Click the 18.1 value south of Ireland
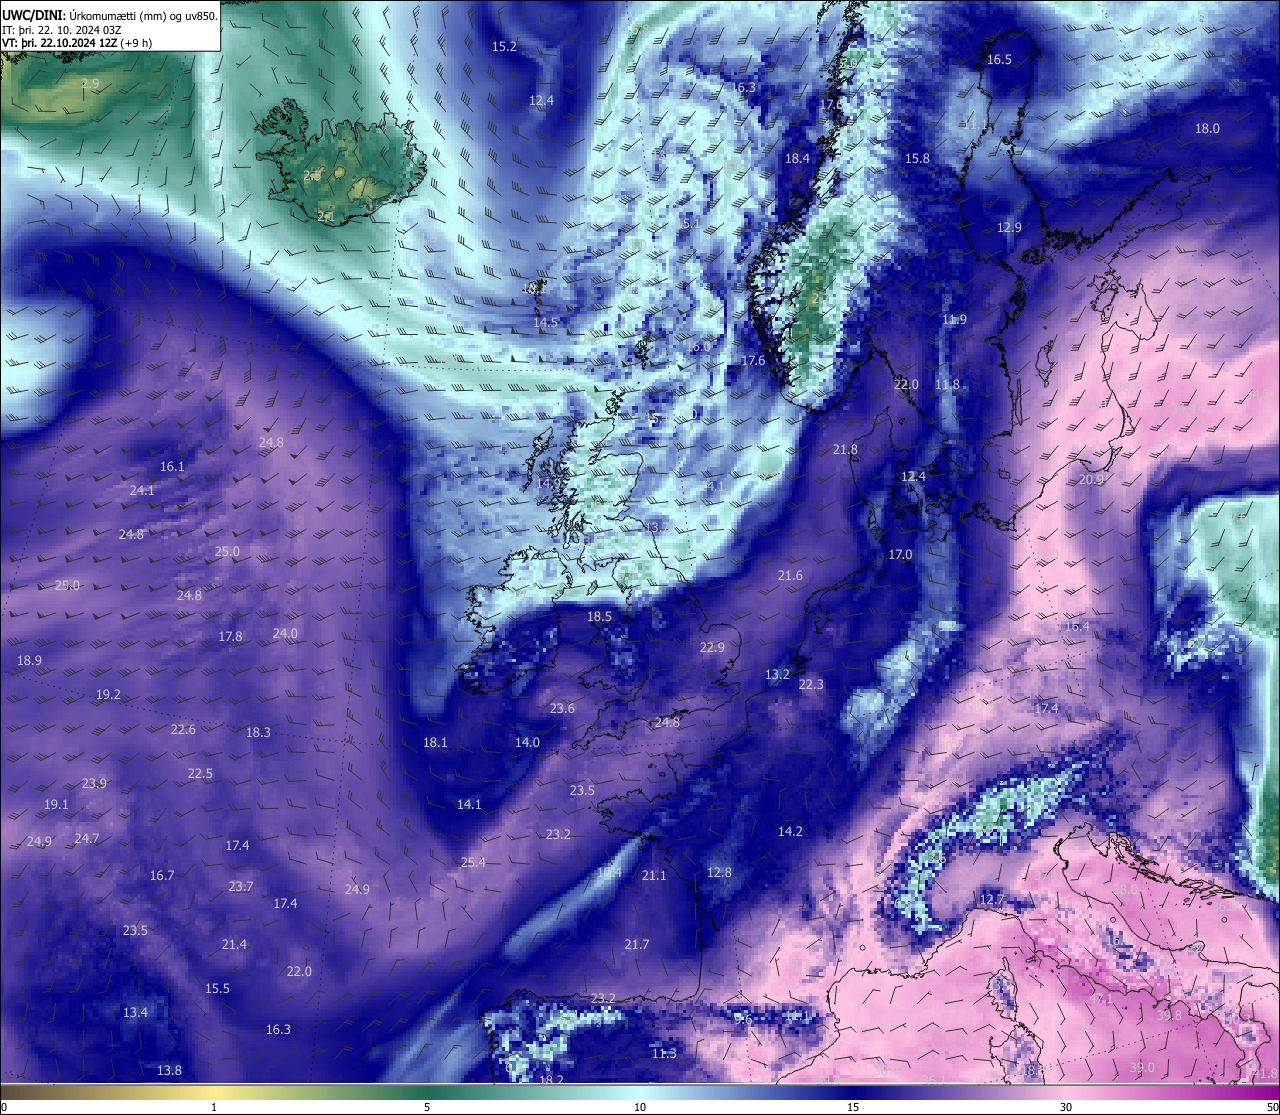Image resolution: width=1280 pixels, height=1115 pixels. [x=435, y=743]
